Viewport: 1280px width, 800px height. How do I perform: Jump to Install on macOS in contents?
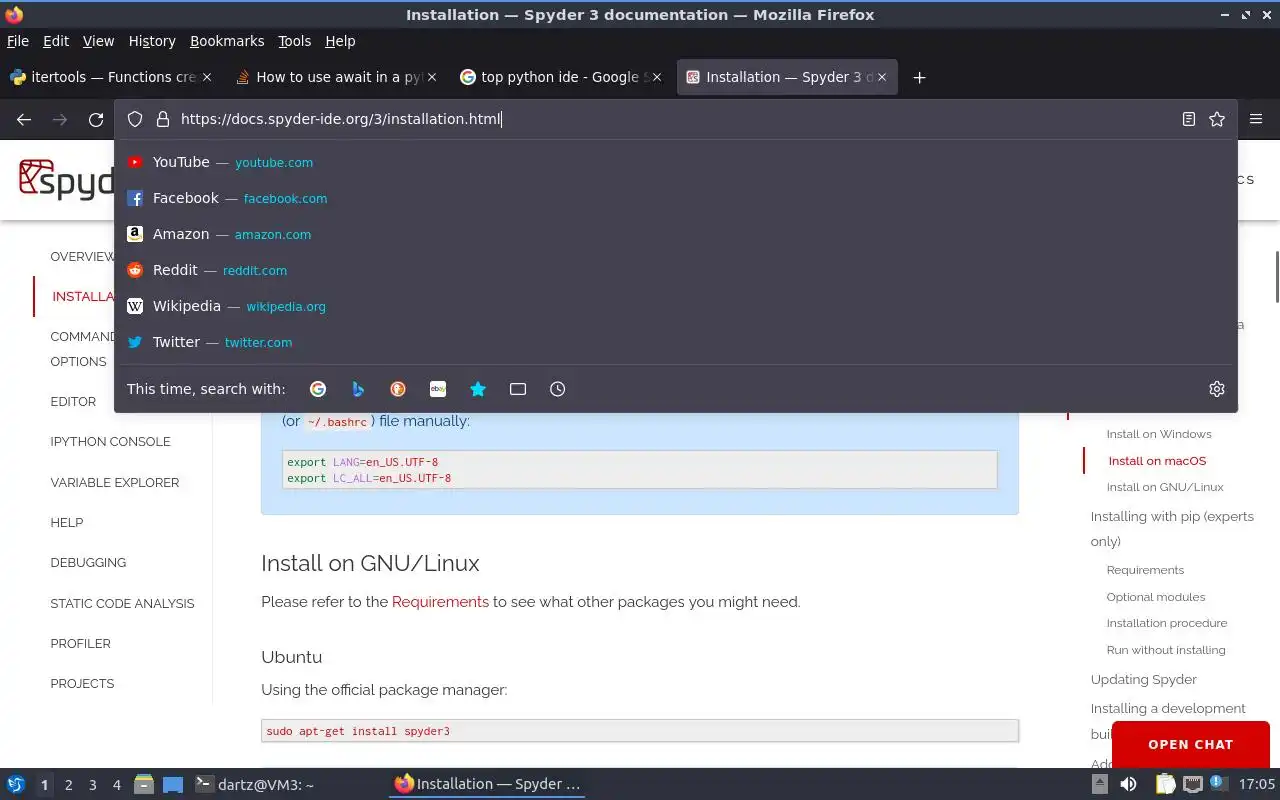point(1157,461)
